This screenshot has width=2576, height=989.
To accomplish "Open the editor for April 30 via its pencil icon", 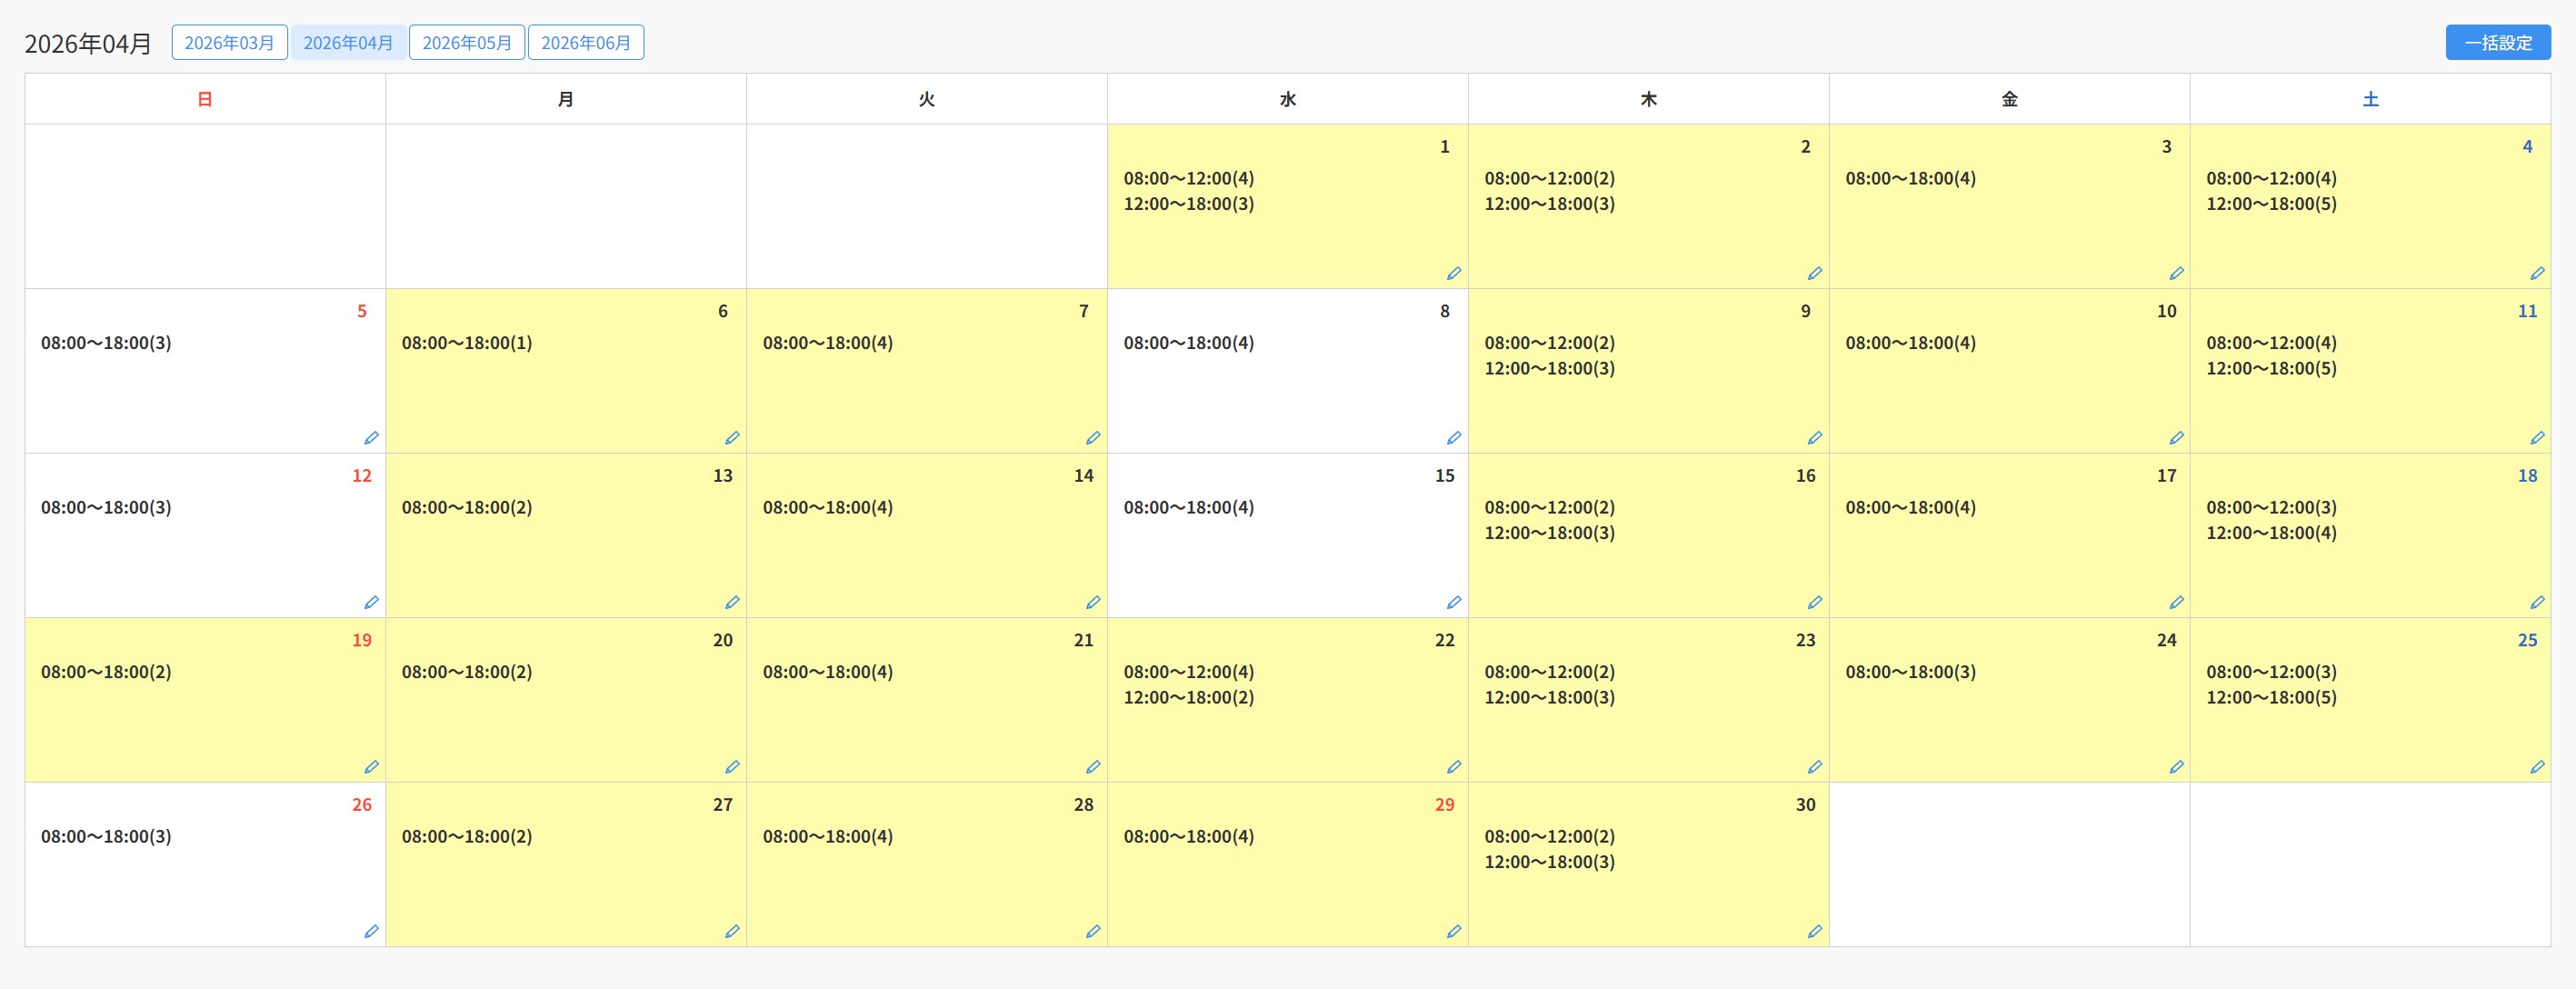I will 1815,931.
